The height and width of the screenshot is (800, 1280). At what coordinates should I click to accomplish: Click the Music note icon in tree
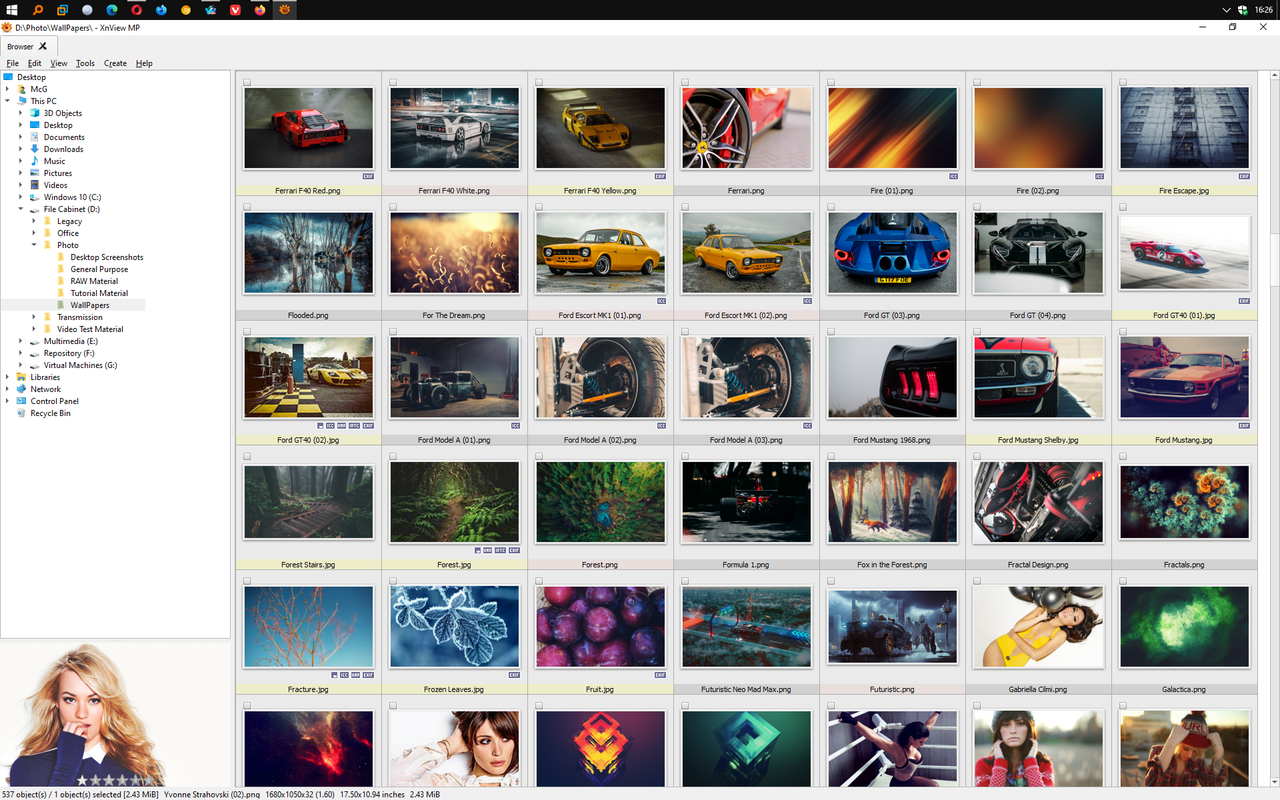tap(35, 161)
